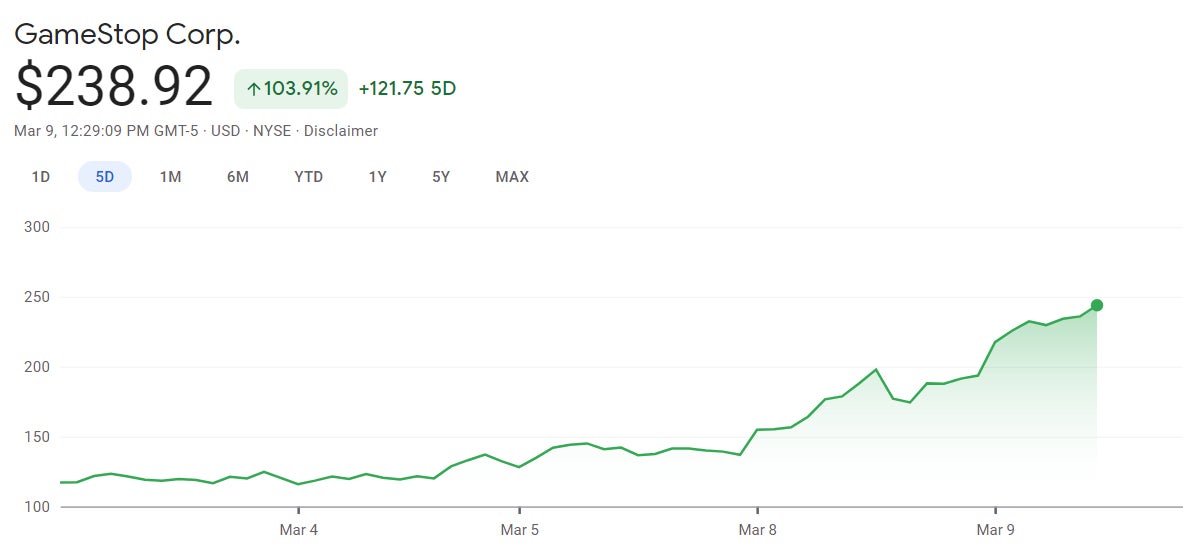This screenshot has height=557, width=1183.
Task: Click the GameStop Corp. title
Action: click(x=127, y=34)
